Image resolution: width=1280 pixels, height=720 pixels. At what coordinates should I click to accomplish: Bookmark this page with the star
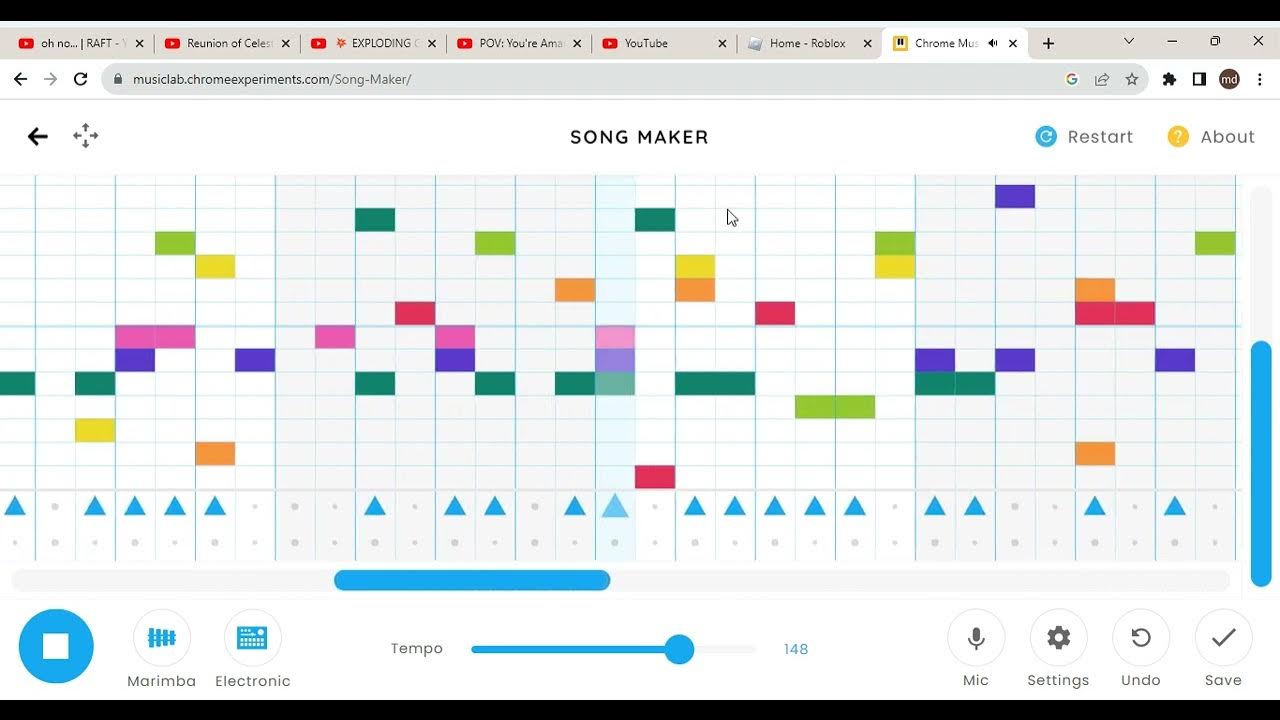pyautogui.click(x=1132, y=79)
